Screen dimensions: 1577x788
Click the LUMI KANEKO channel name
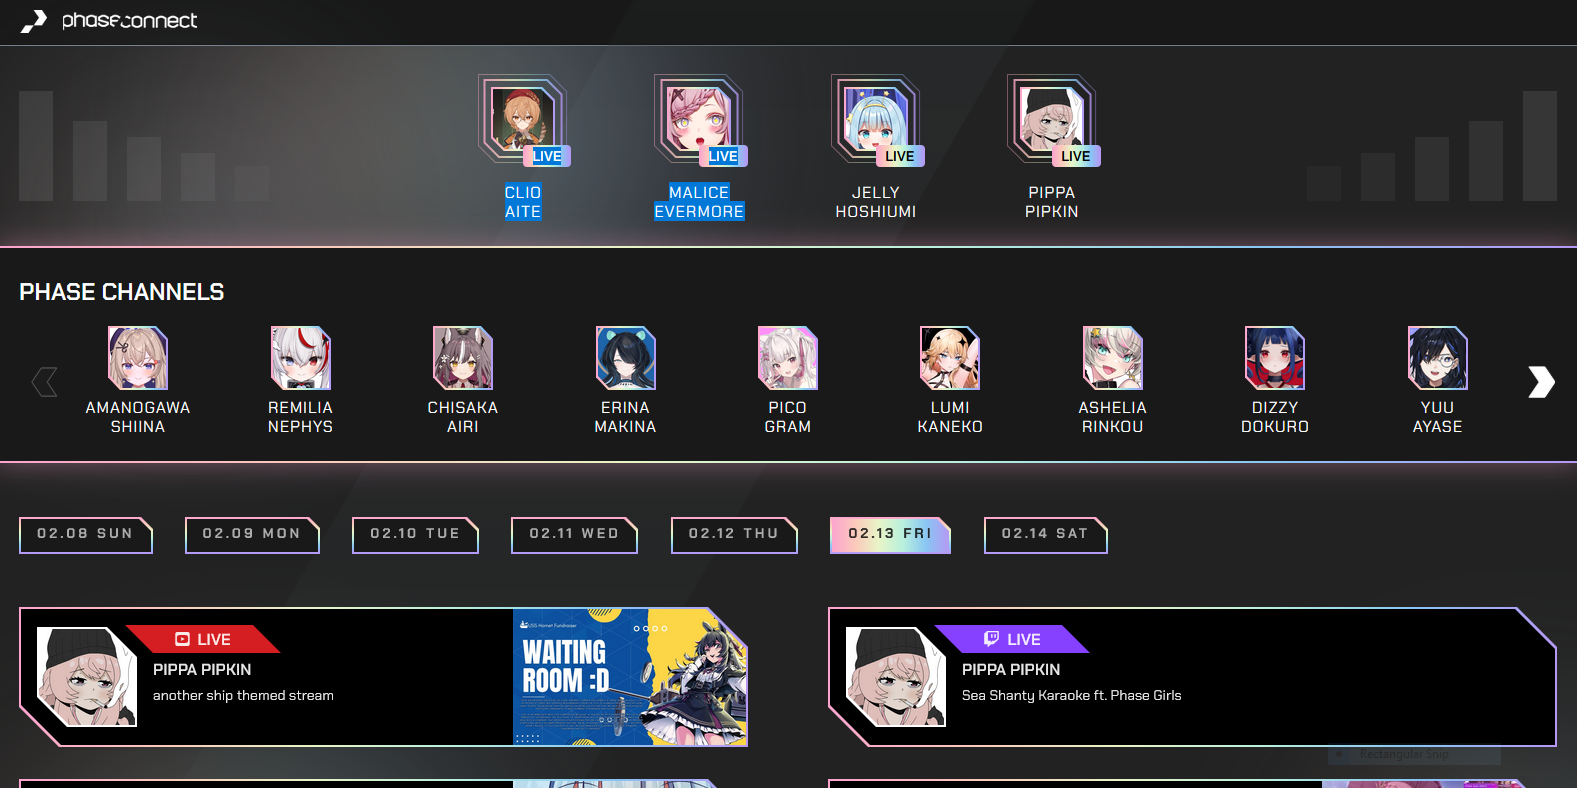950,417
